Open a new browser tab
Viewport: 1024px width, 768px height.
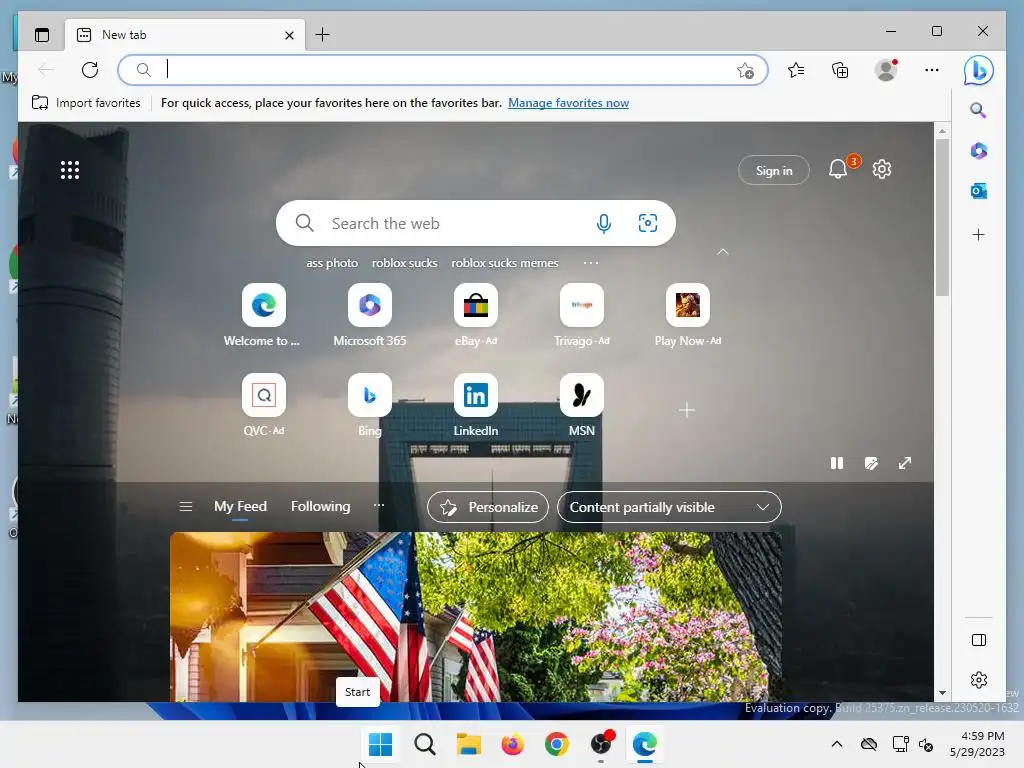(x=323, y=35)
